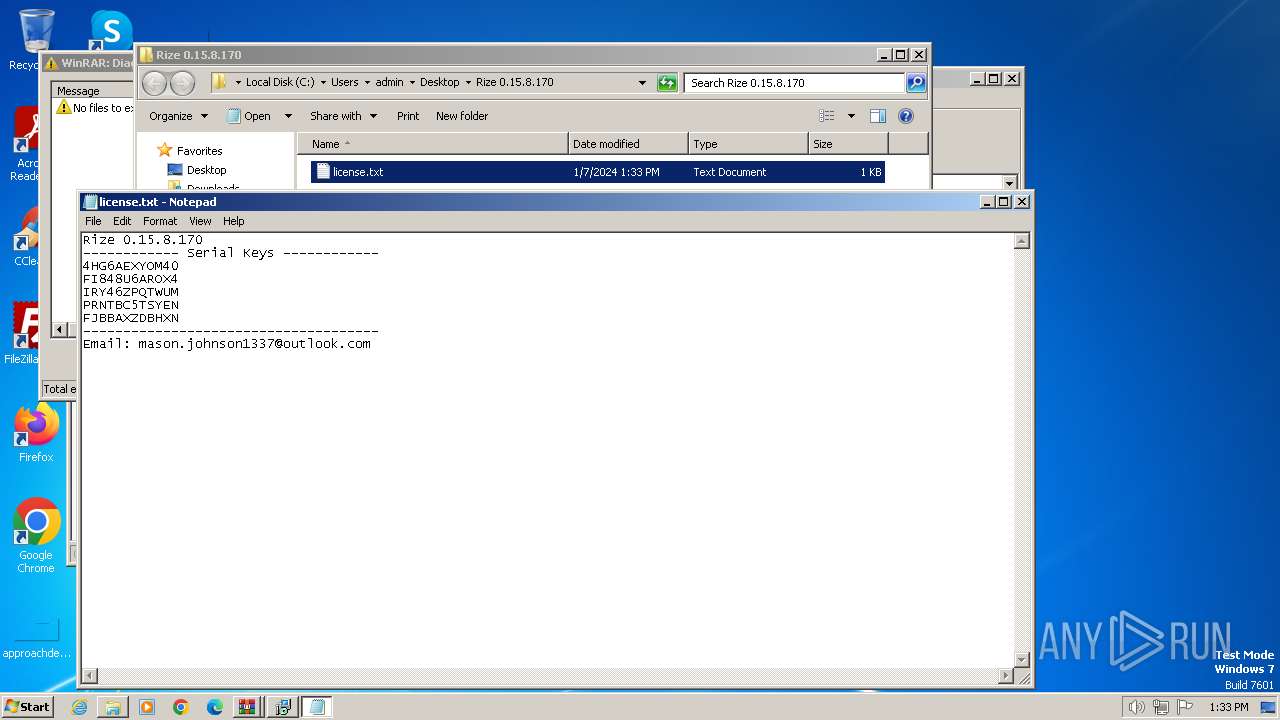The width and height of the screenshot is (1280, 720).
Task: Sort by Type column header
Action: (748, 144)
